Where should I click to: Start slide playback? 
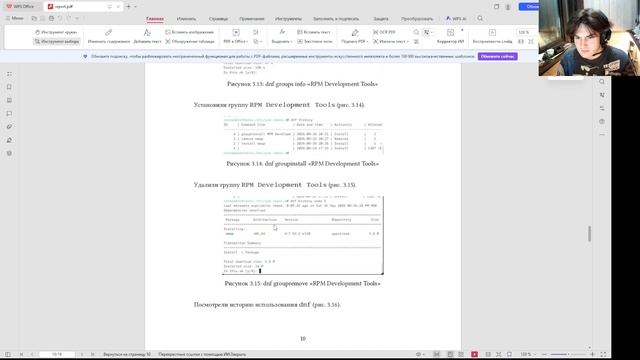pos(492,36)
